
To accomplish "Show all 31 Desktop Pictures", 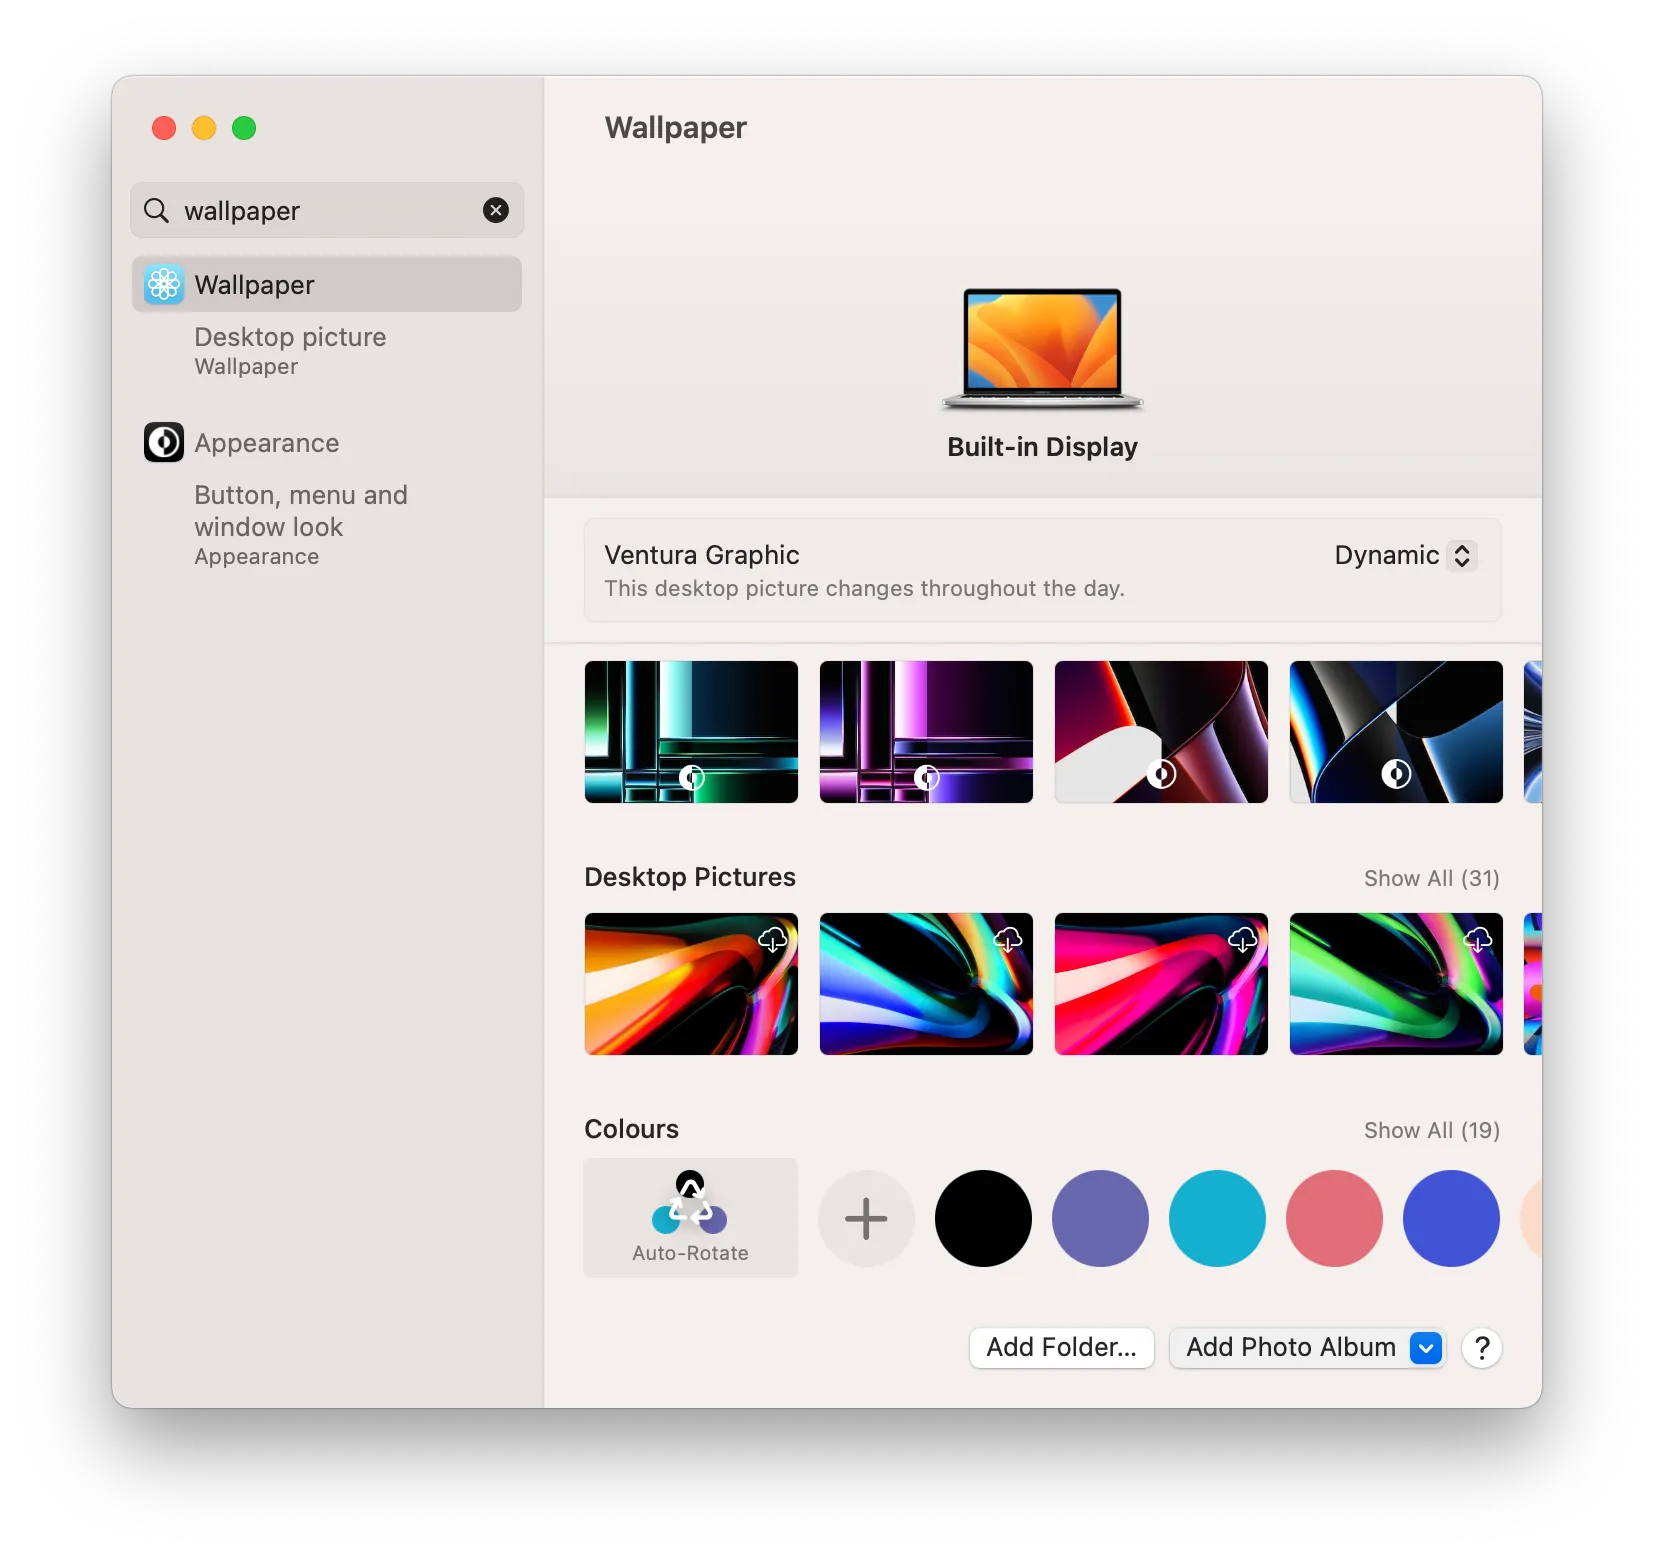I will (1431, 878).
